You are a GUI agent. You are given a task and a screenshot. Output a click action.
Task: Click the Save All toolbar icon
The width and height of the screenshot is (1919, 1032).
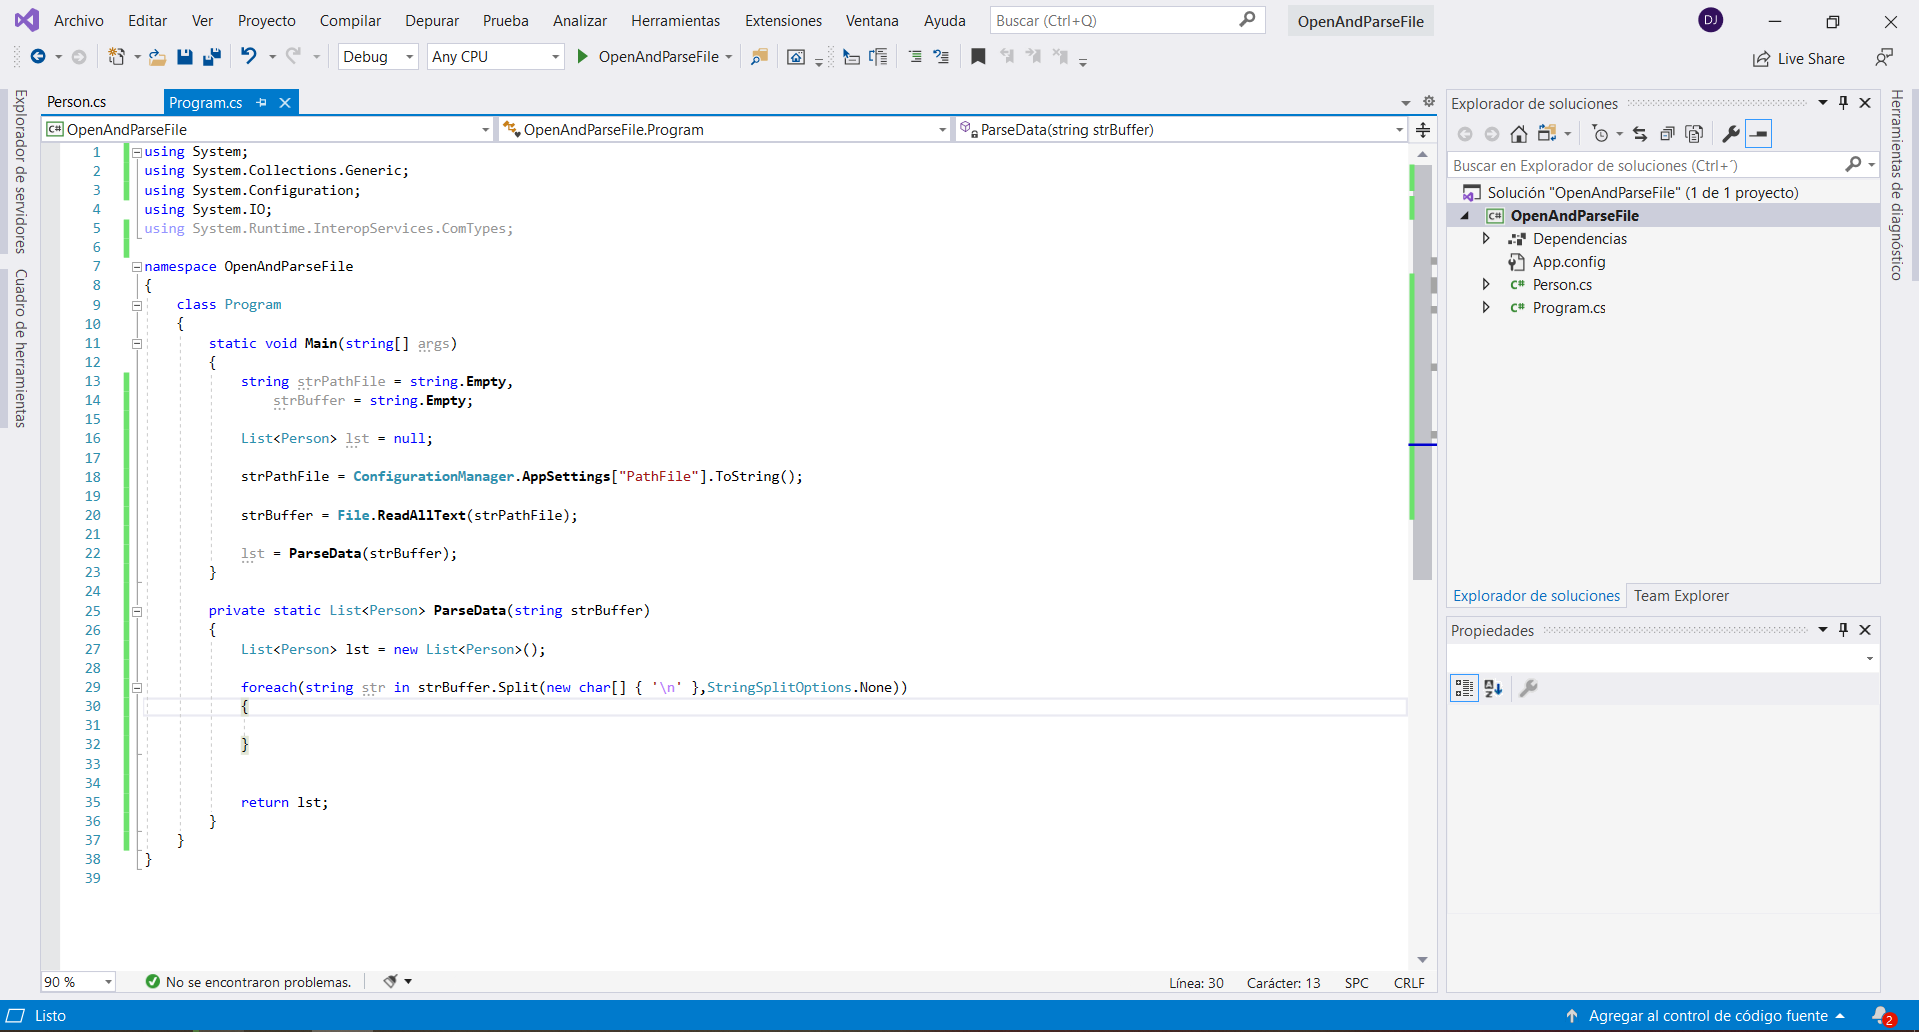coord(212,57)
